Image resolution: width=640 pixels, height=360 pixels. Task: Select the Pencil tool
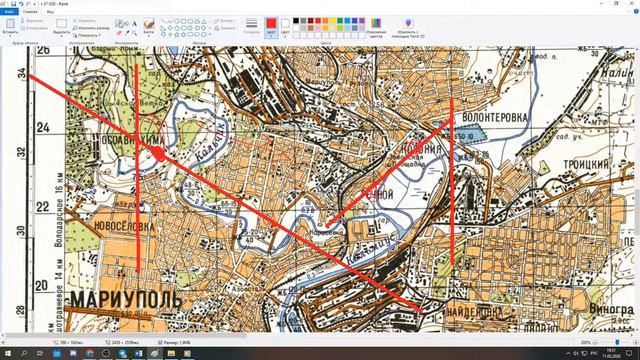(x=119, y=23)
